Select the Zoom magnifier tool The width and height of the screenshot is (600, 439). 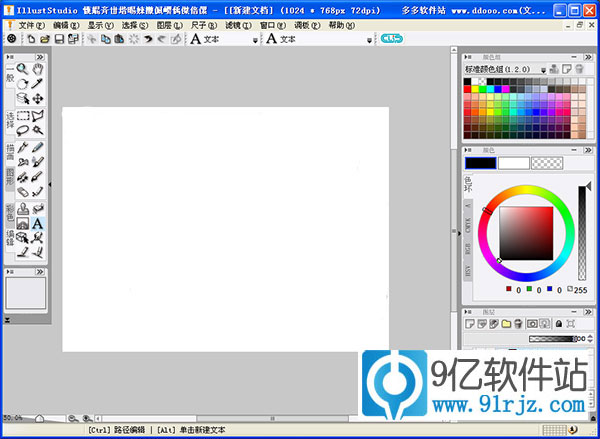[x=23, y=69]
